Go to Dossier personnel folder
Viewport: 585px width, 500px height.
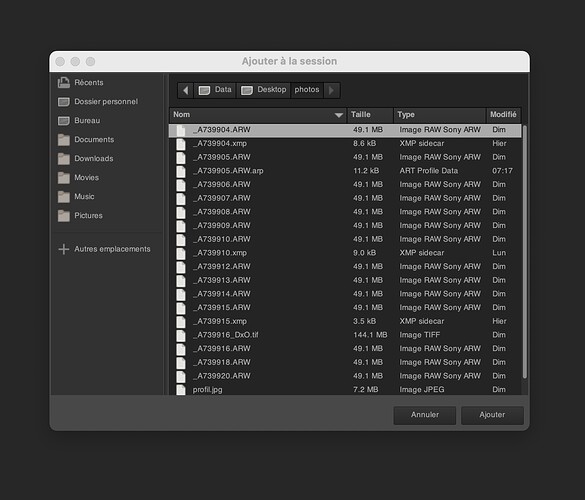click(98, 101)
